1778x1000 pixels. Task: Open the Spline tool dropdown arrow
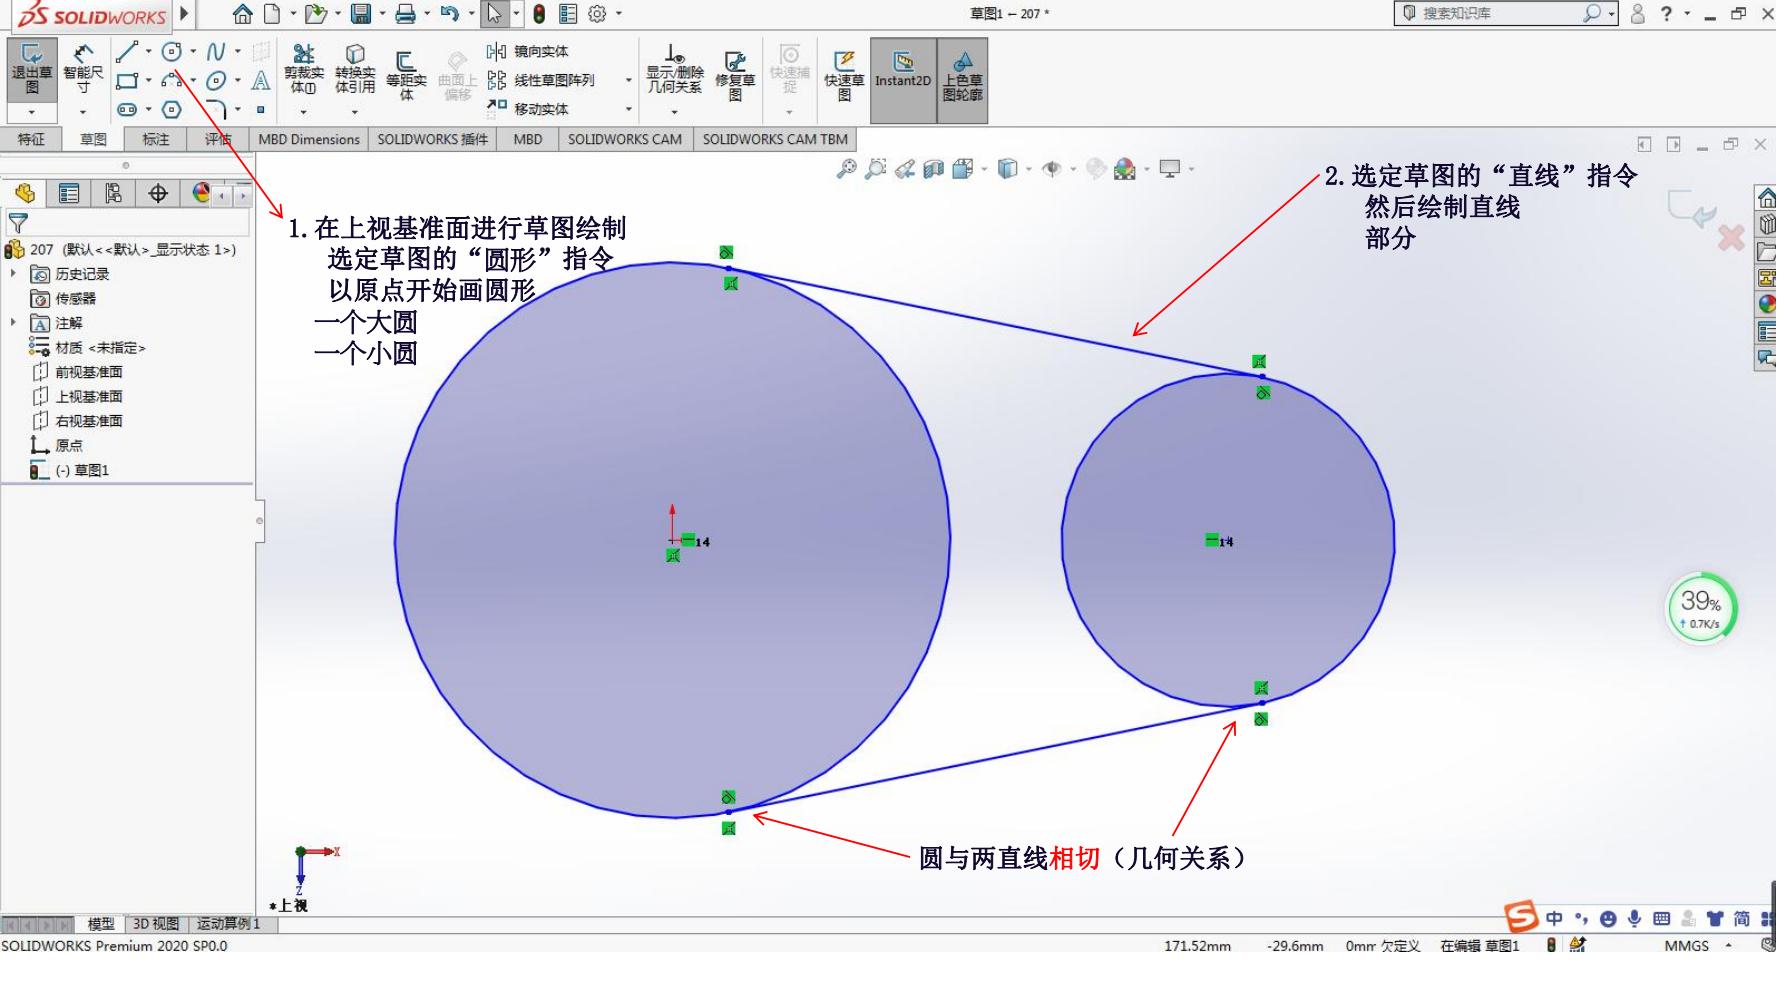tap(237, 52)
